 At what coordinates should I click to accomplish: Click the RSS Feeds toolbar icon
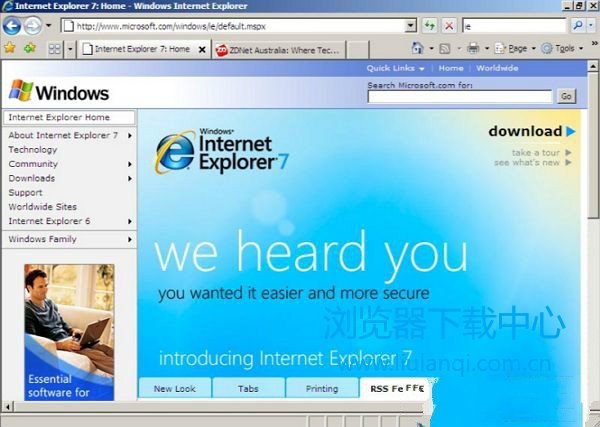(x=445, y=49)
